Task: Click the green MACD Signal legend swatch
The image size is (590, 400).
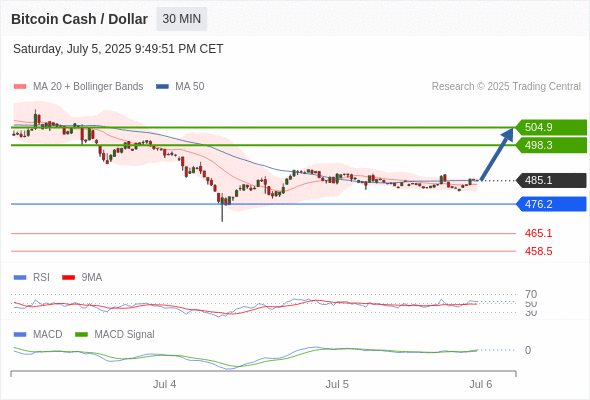Action: [x=81, y=335]
